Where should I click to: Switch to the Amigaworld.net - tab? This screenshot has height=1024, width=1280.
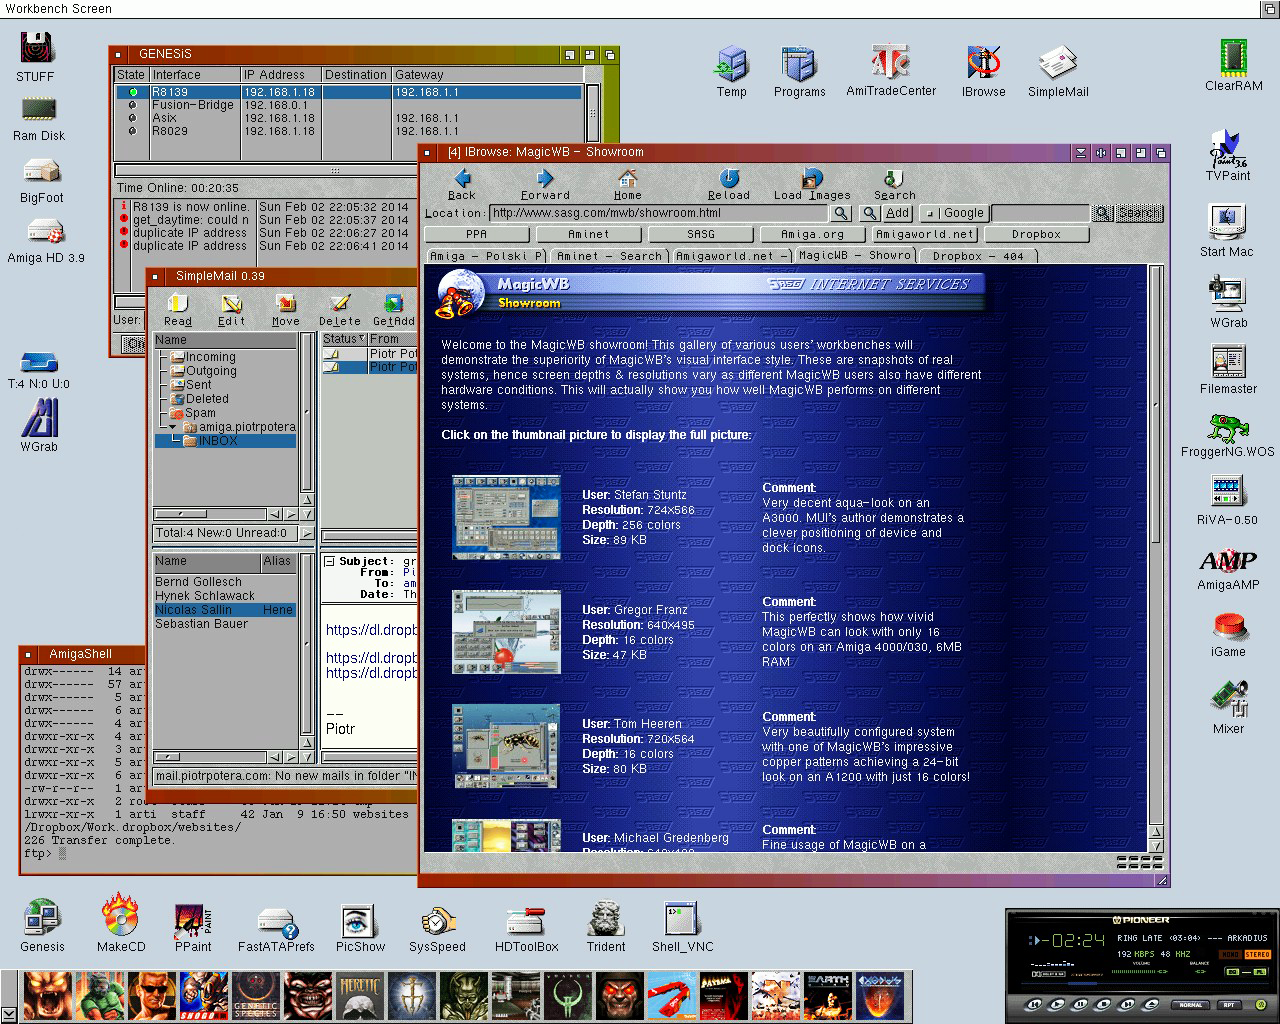tap(730, 256)
